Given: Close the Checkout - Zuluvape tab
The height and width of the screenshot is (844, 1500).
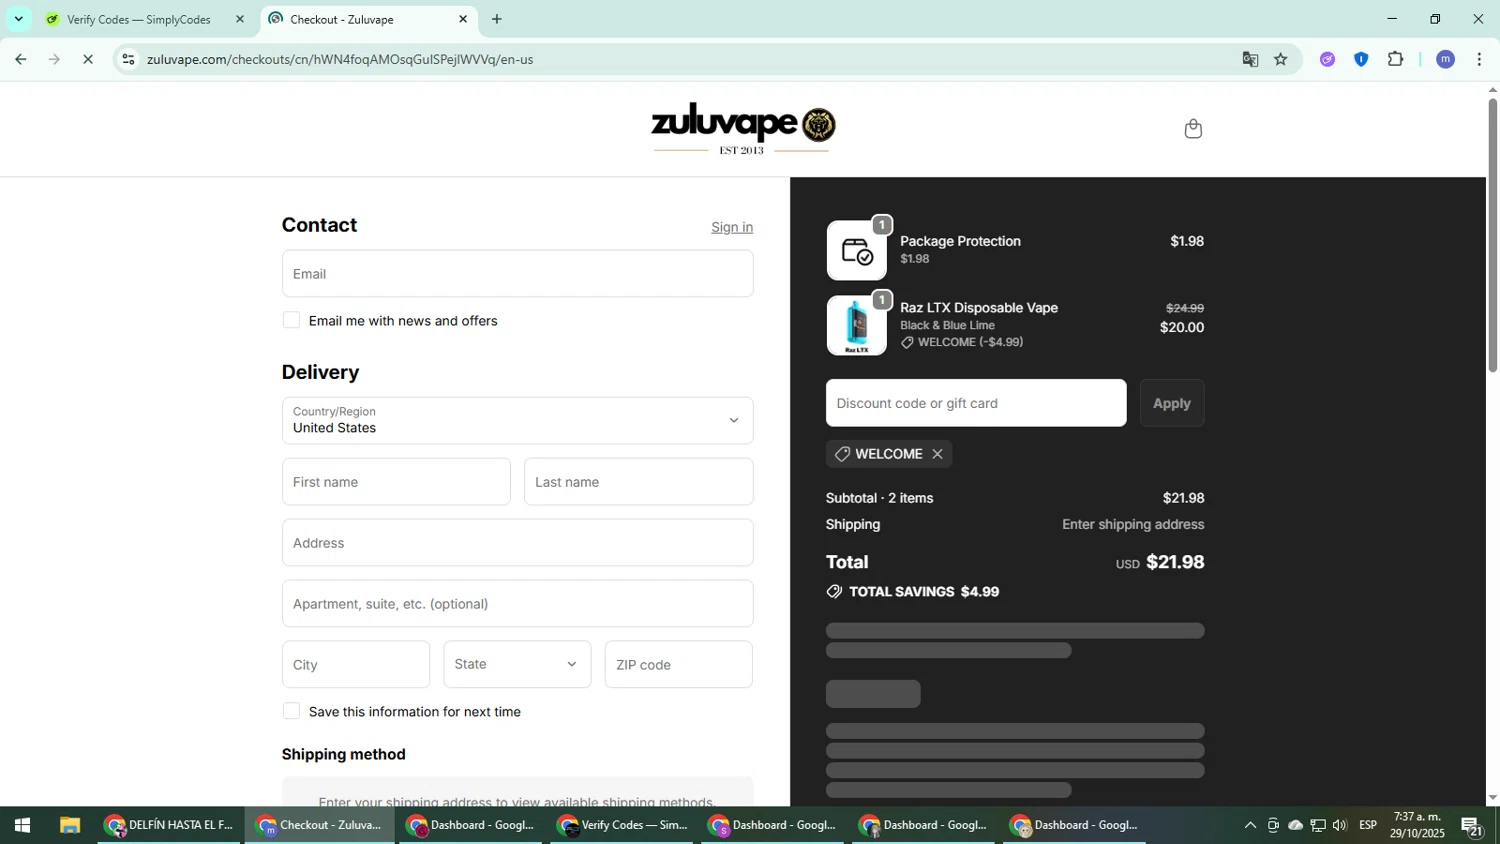Looking at the screenshot, I should tap(463, 19).
